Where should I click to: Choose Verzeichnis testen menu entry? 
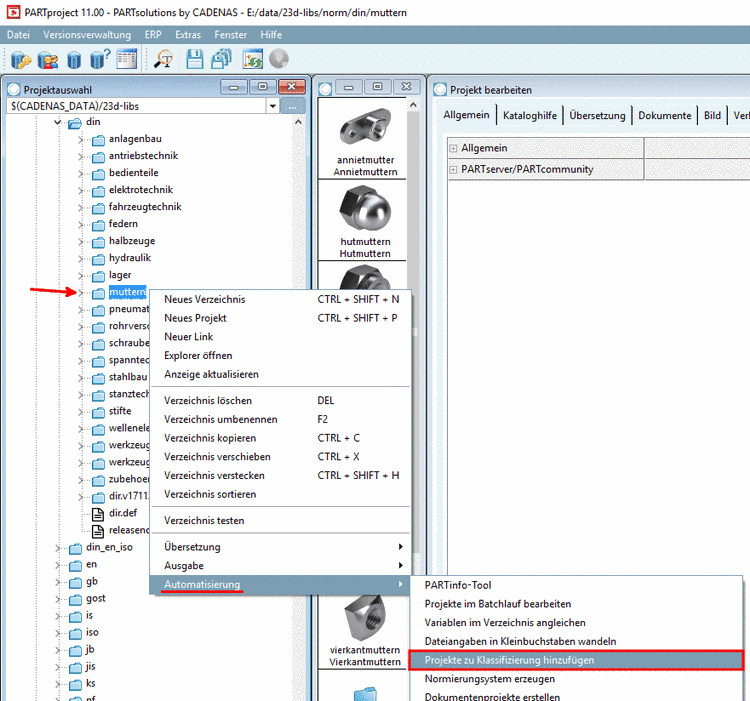281,520
